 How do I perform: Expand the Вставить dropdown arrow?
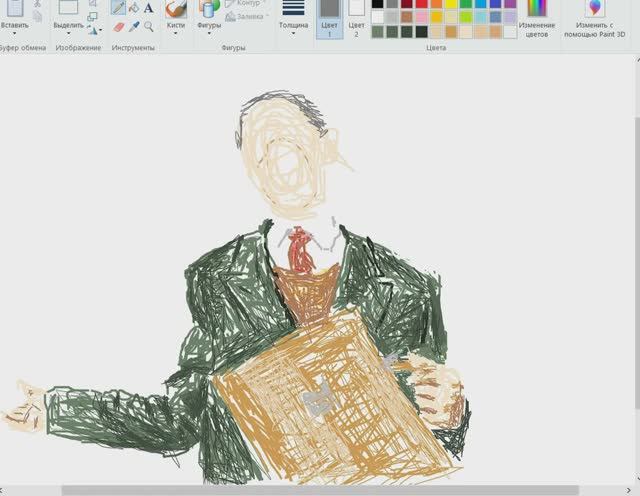(15, 33)
